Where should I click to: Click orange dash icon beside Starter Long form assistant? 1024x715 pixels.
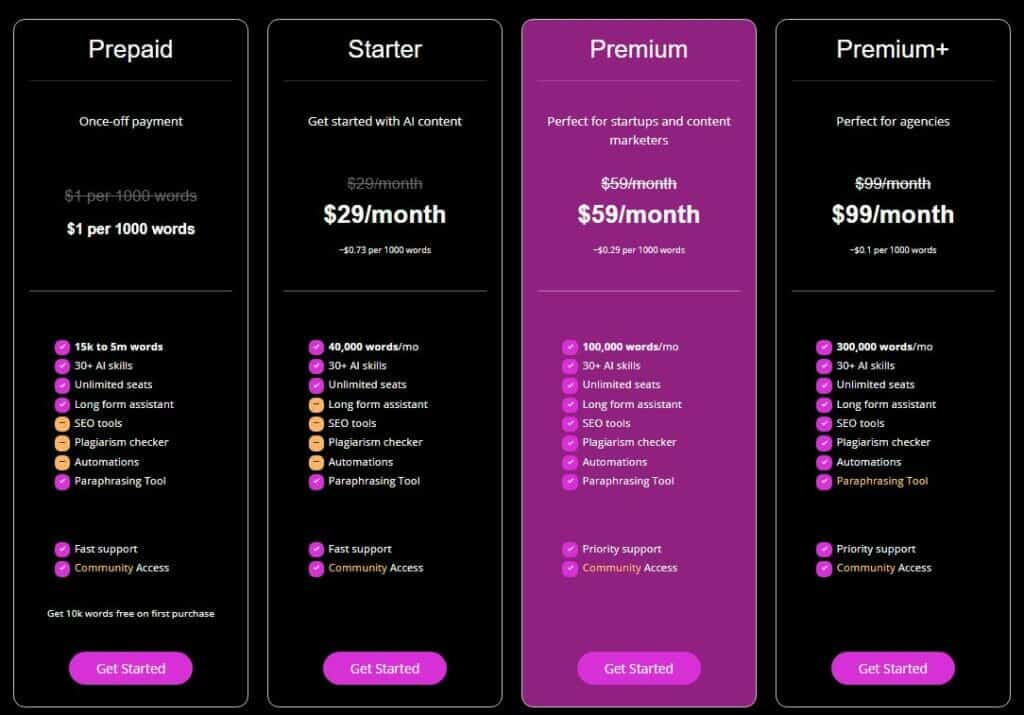316,405
